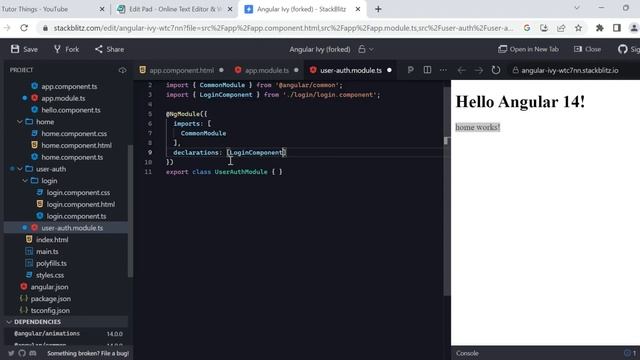Close the Edit Pad browser tab

click(x=230, y=9)
